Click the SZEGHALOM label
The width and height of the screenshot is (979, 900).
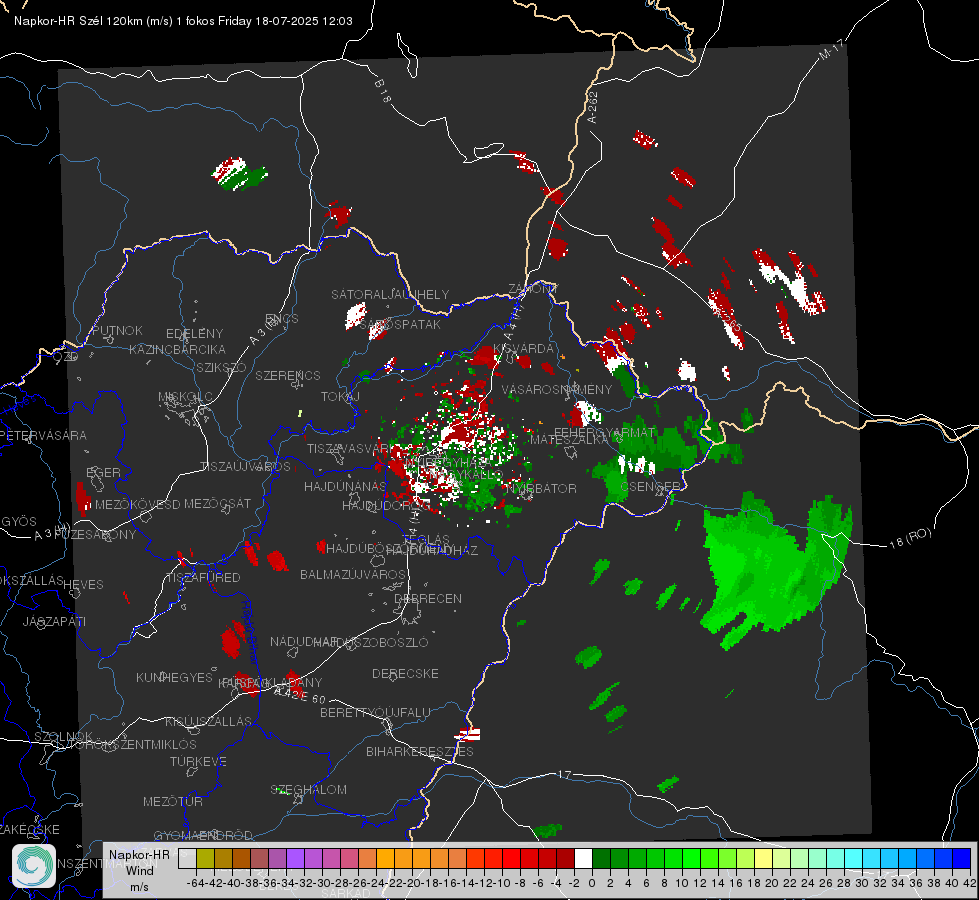[308, 789]
